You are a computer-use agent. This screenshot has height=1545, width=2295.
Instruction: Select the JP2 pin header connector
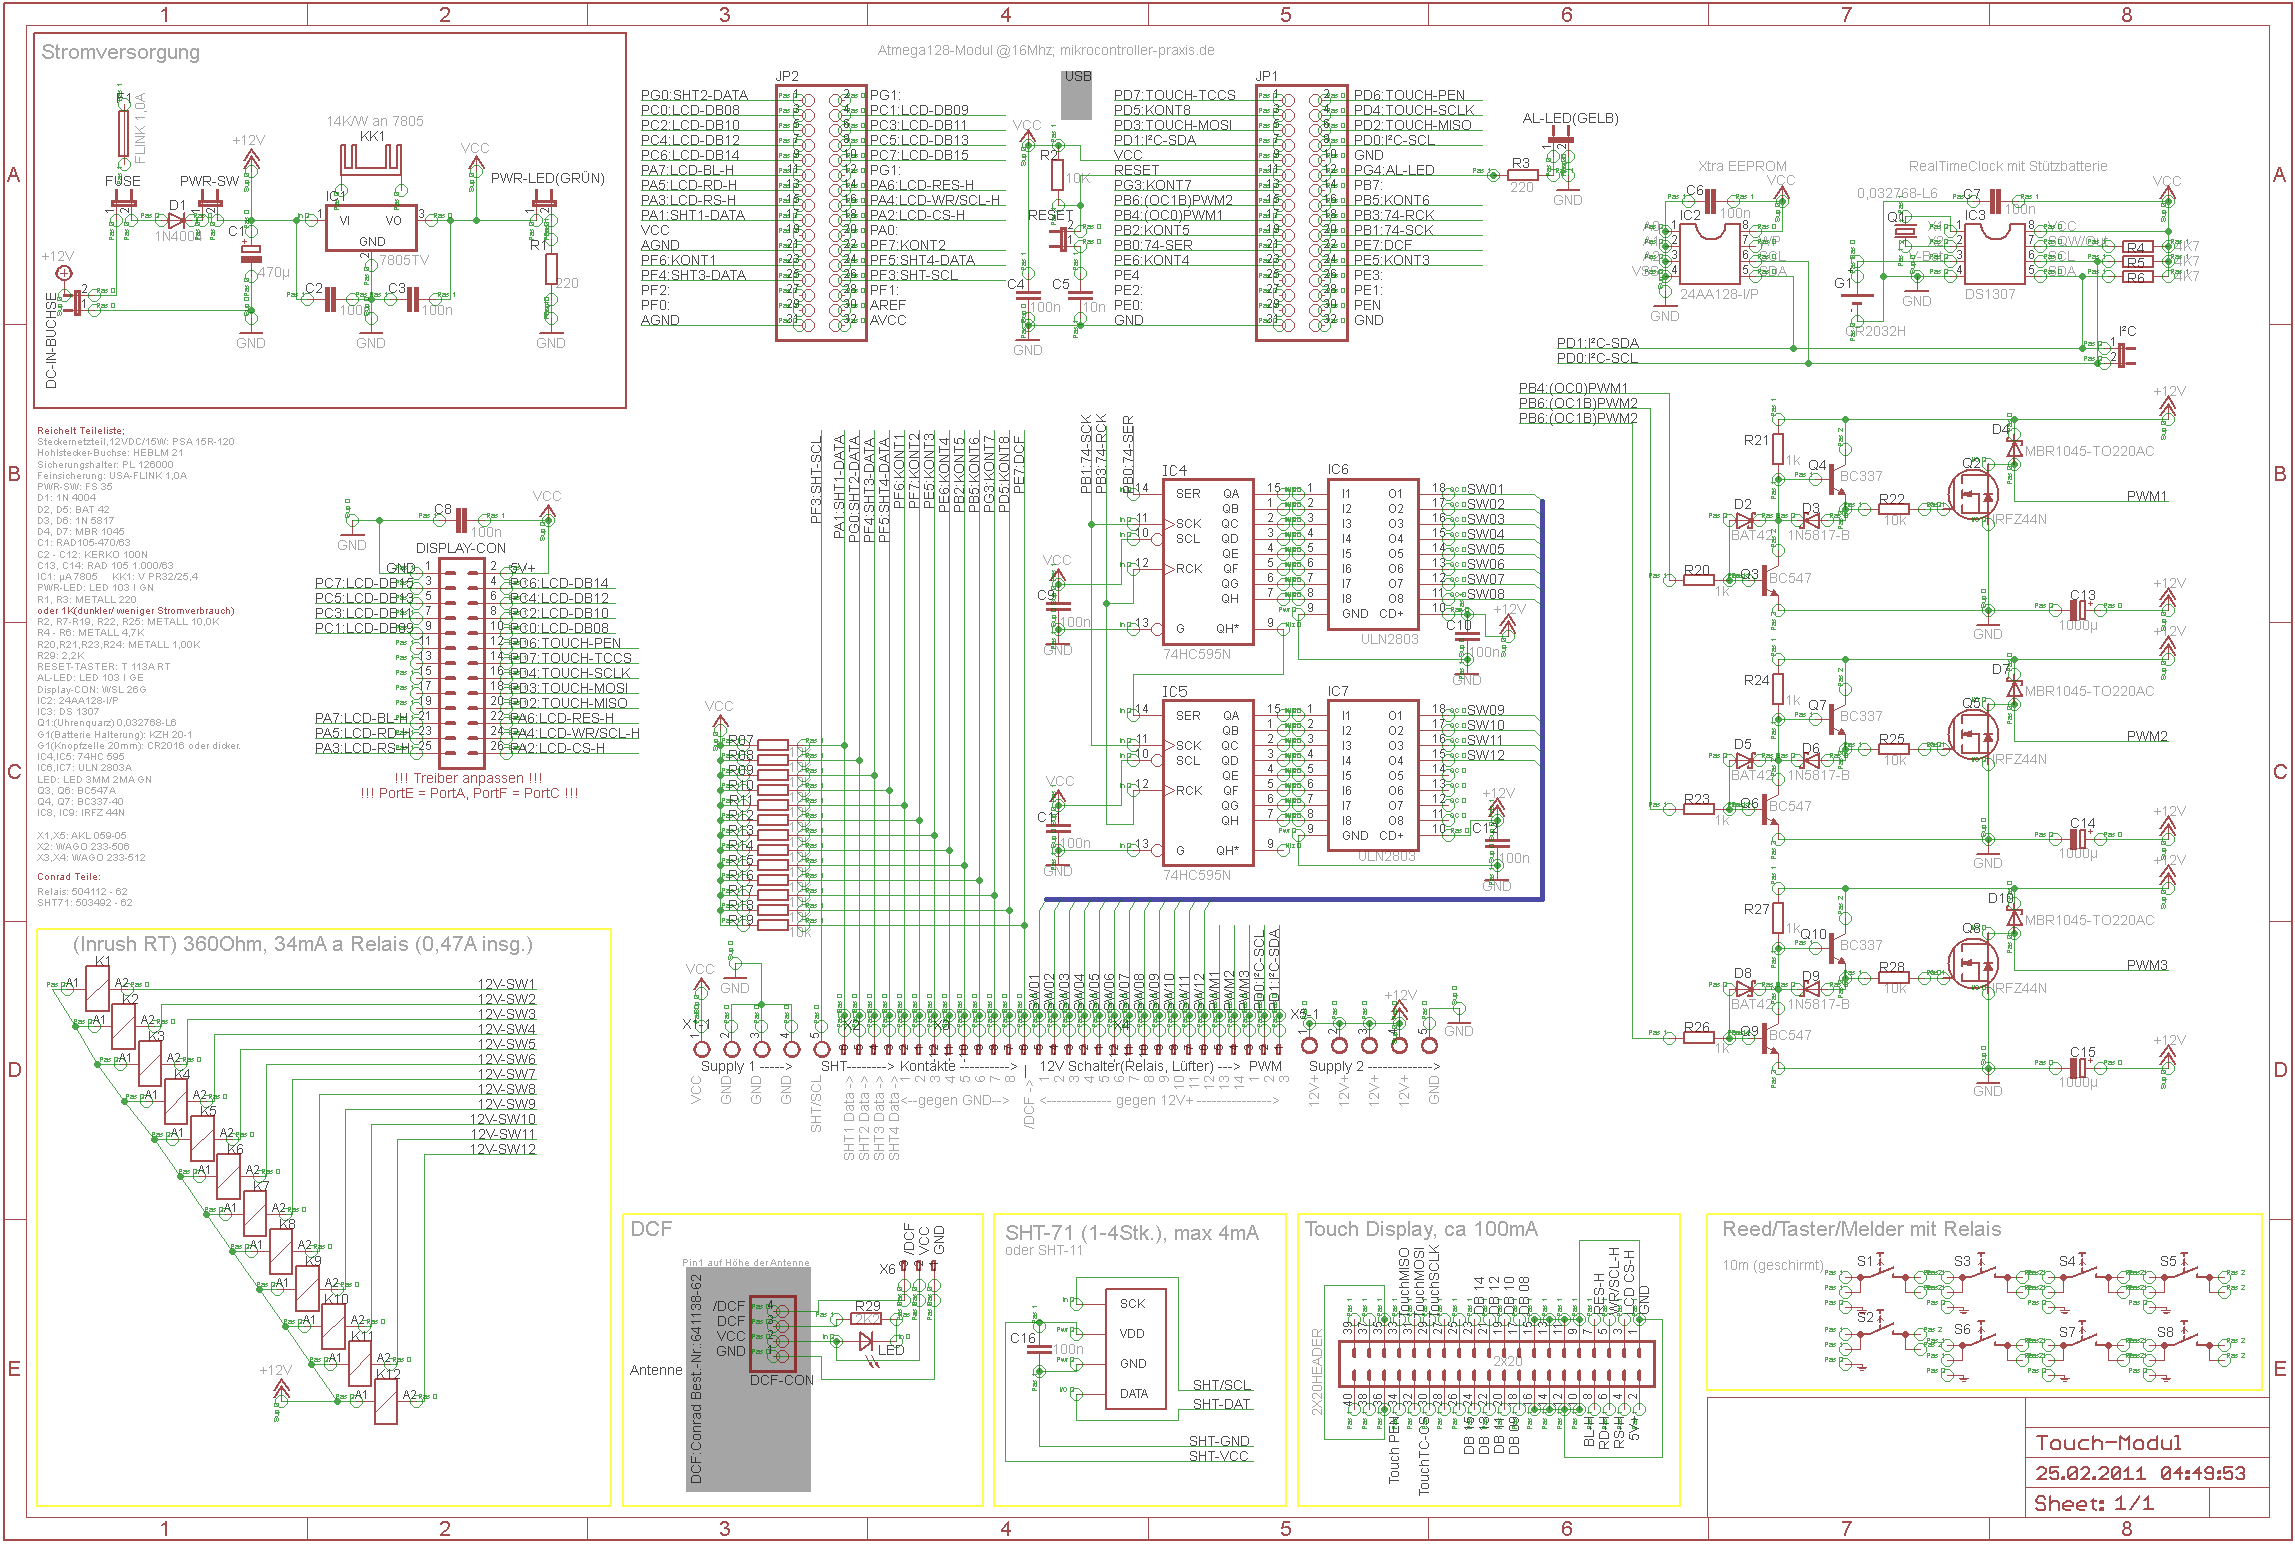point(821,212)
